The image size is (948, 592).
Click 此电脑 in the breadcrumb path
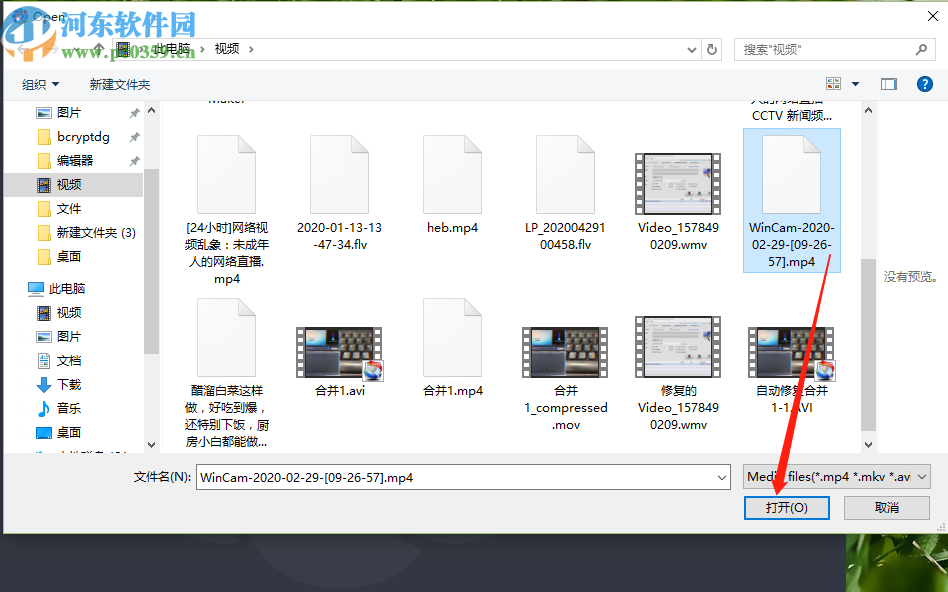click(x=174, y=47)
